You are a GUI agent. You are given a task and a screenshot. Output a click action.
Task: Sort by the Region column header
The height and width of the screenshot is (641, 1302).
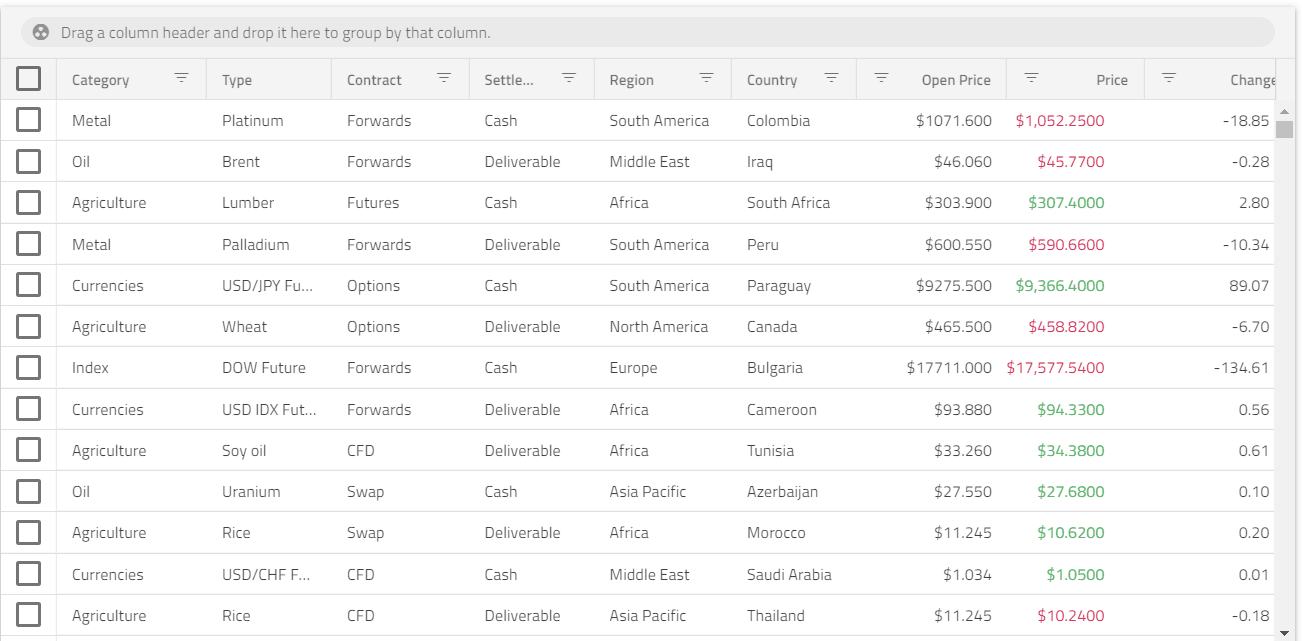point(631,80)
